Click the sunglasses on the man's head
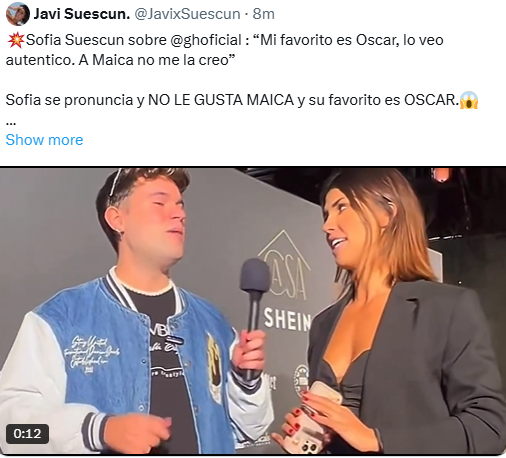This screenshot has height=458, width=506. tap(116, 182)
